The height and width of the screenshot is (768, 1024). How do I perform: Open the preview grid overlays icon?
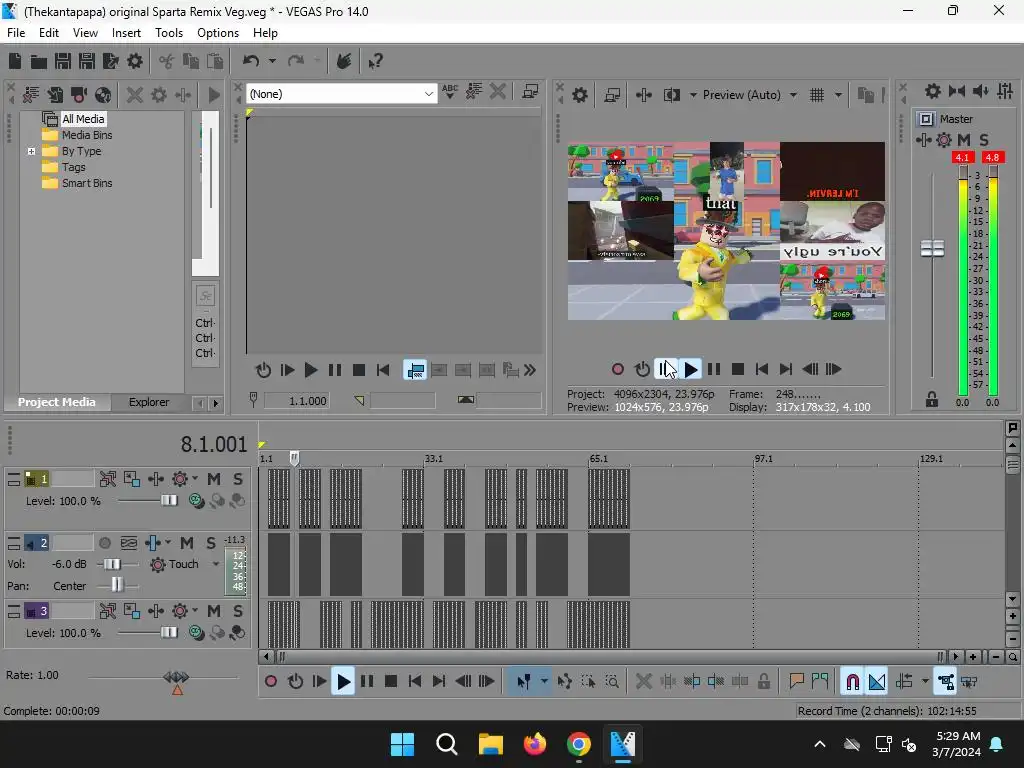(x=817, y=95)
